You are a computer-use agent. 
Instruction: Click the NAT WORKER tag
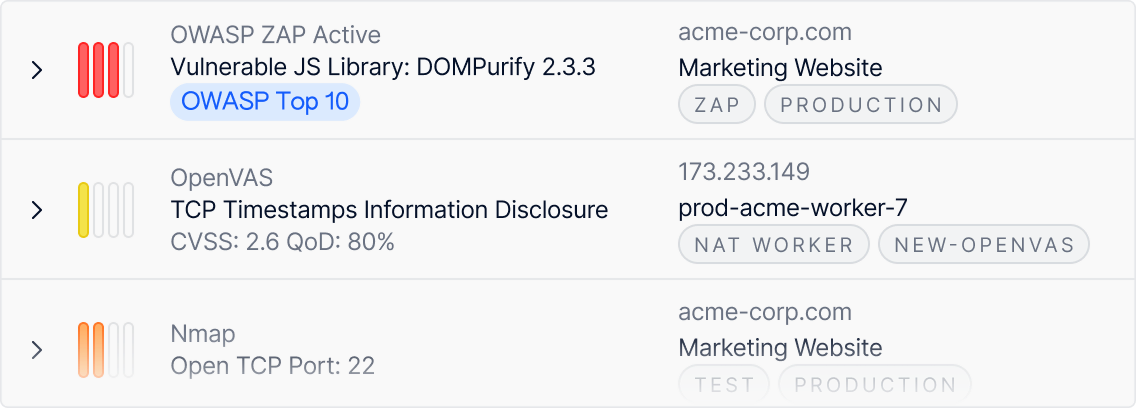coord(773,245)
